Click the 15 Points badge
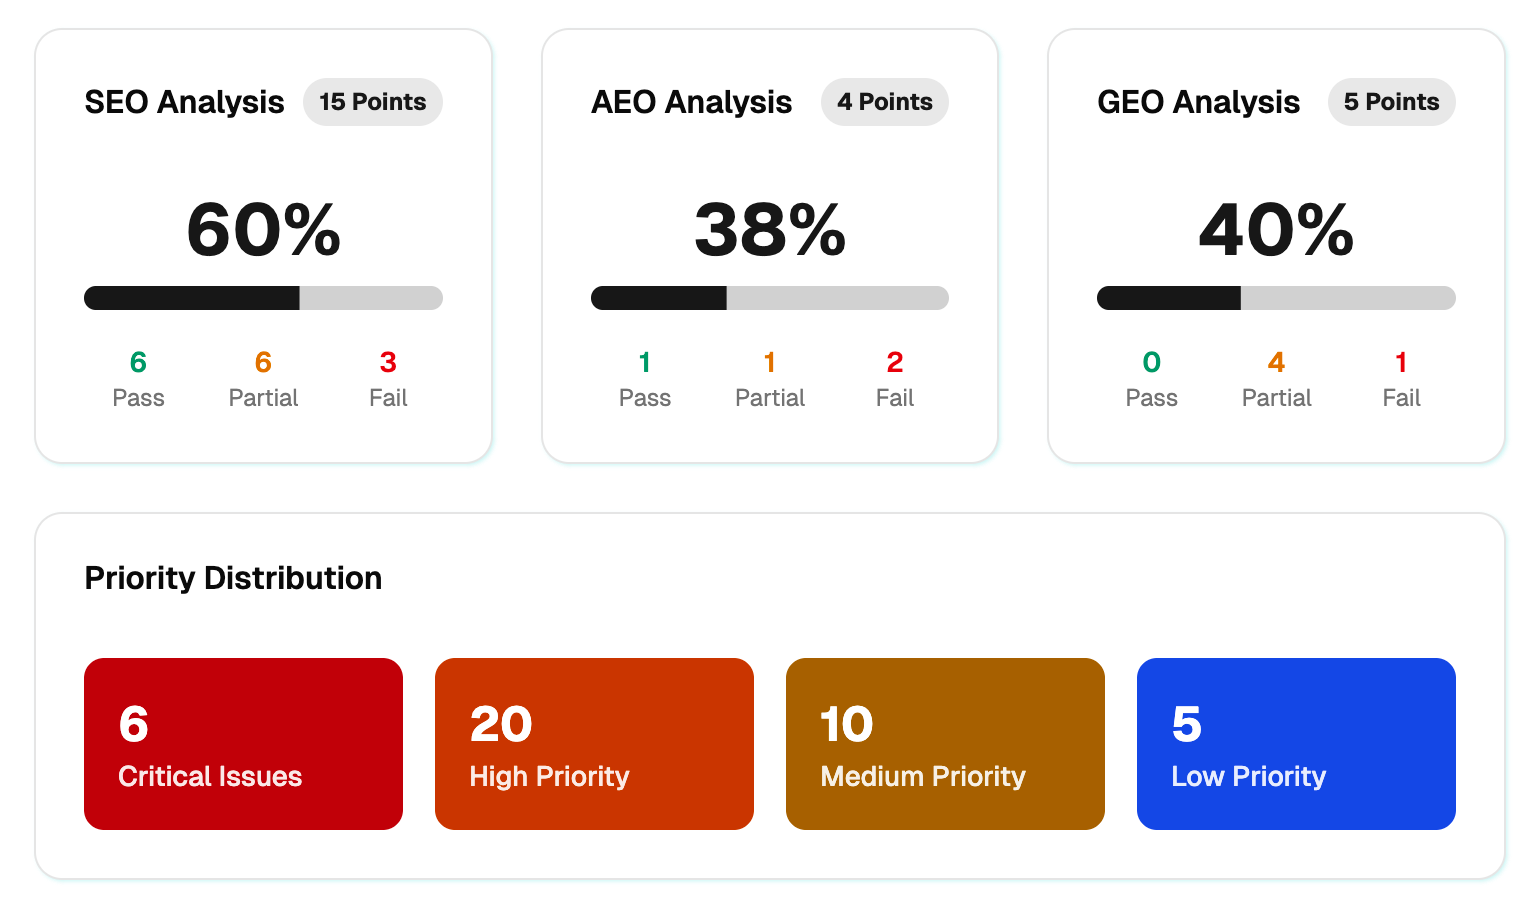Viewport: 1528px width, 904px height. pos(372,102)
